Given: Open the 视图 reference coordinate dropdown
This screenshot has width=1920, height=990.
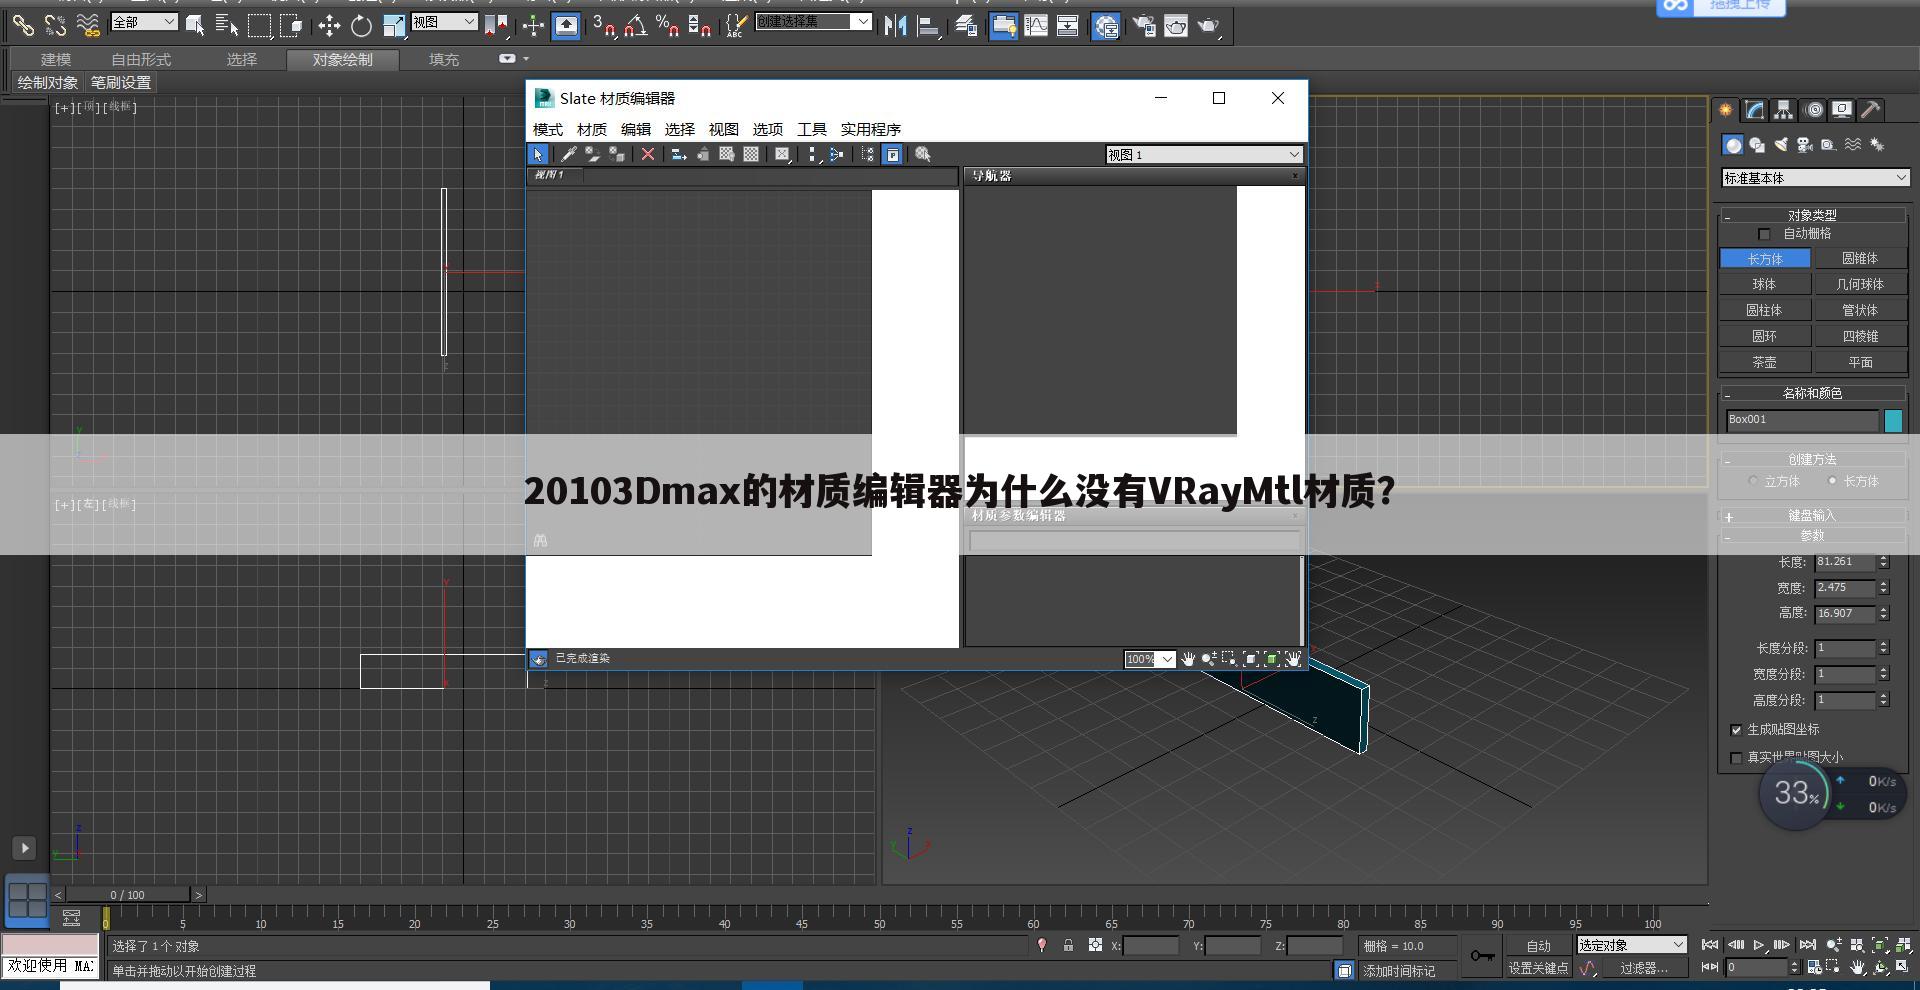Looking at the screenshot, I should coord(444,22).
